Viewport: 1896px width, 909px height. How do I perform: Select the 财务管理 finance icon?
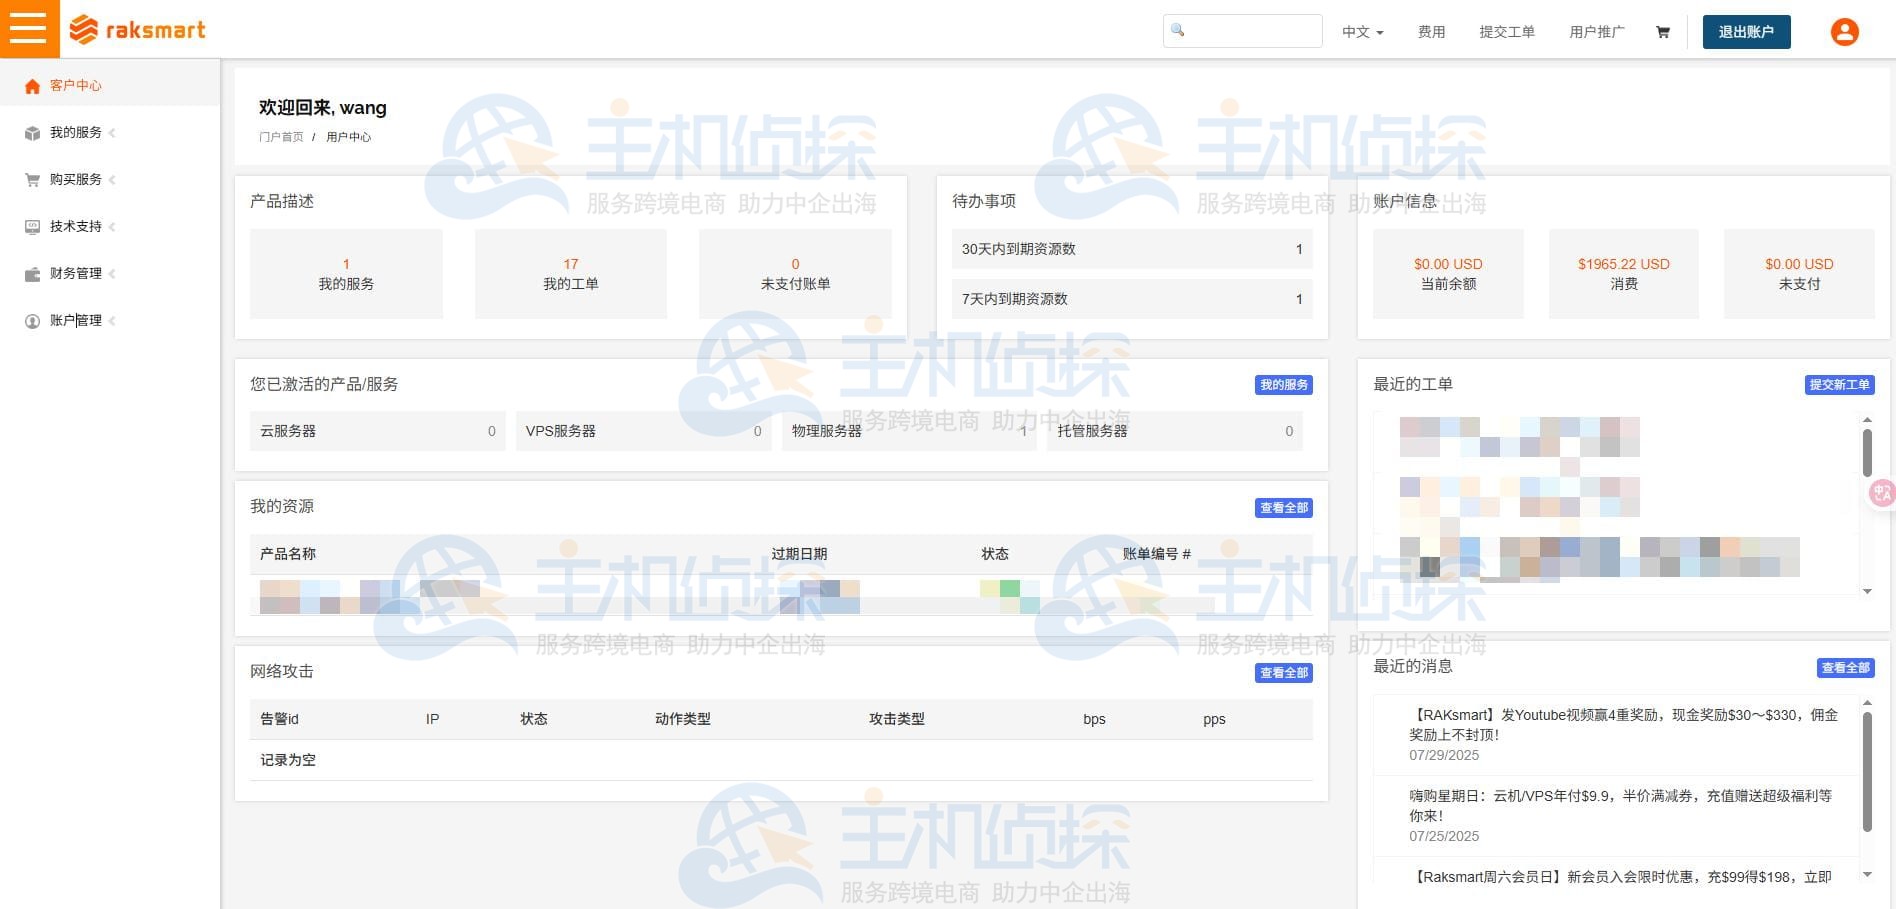pos(31,274)
